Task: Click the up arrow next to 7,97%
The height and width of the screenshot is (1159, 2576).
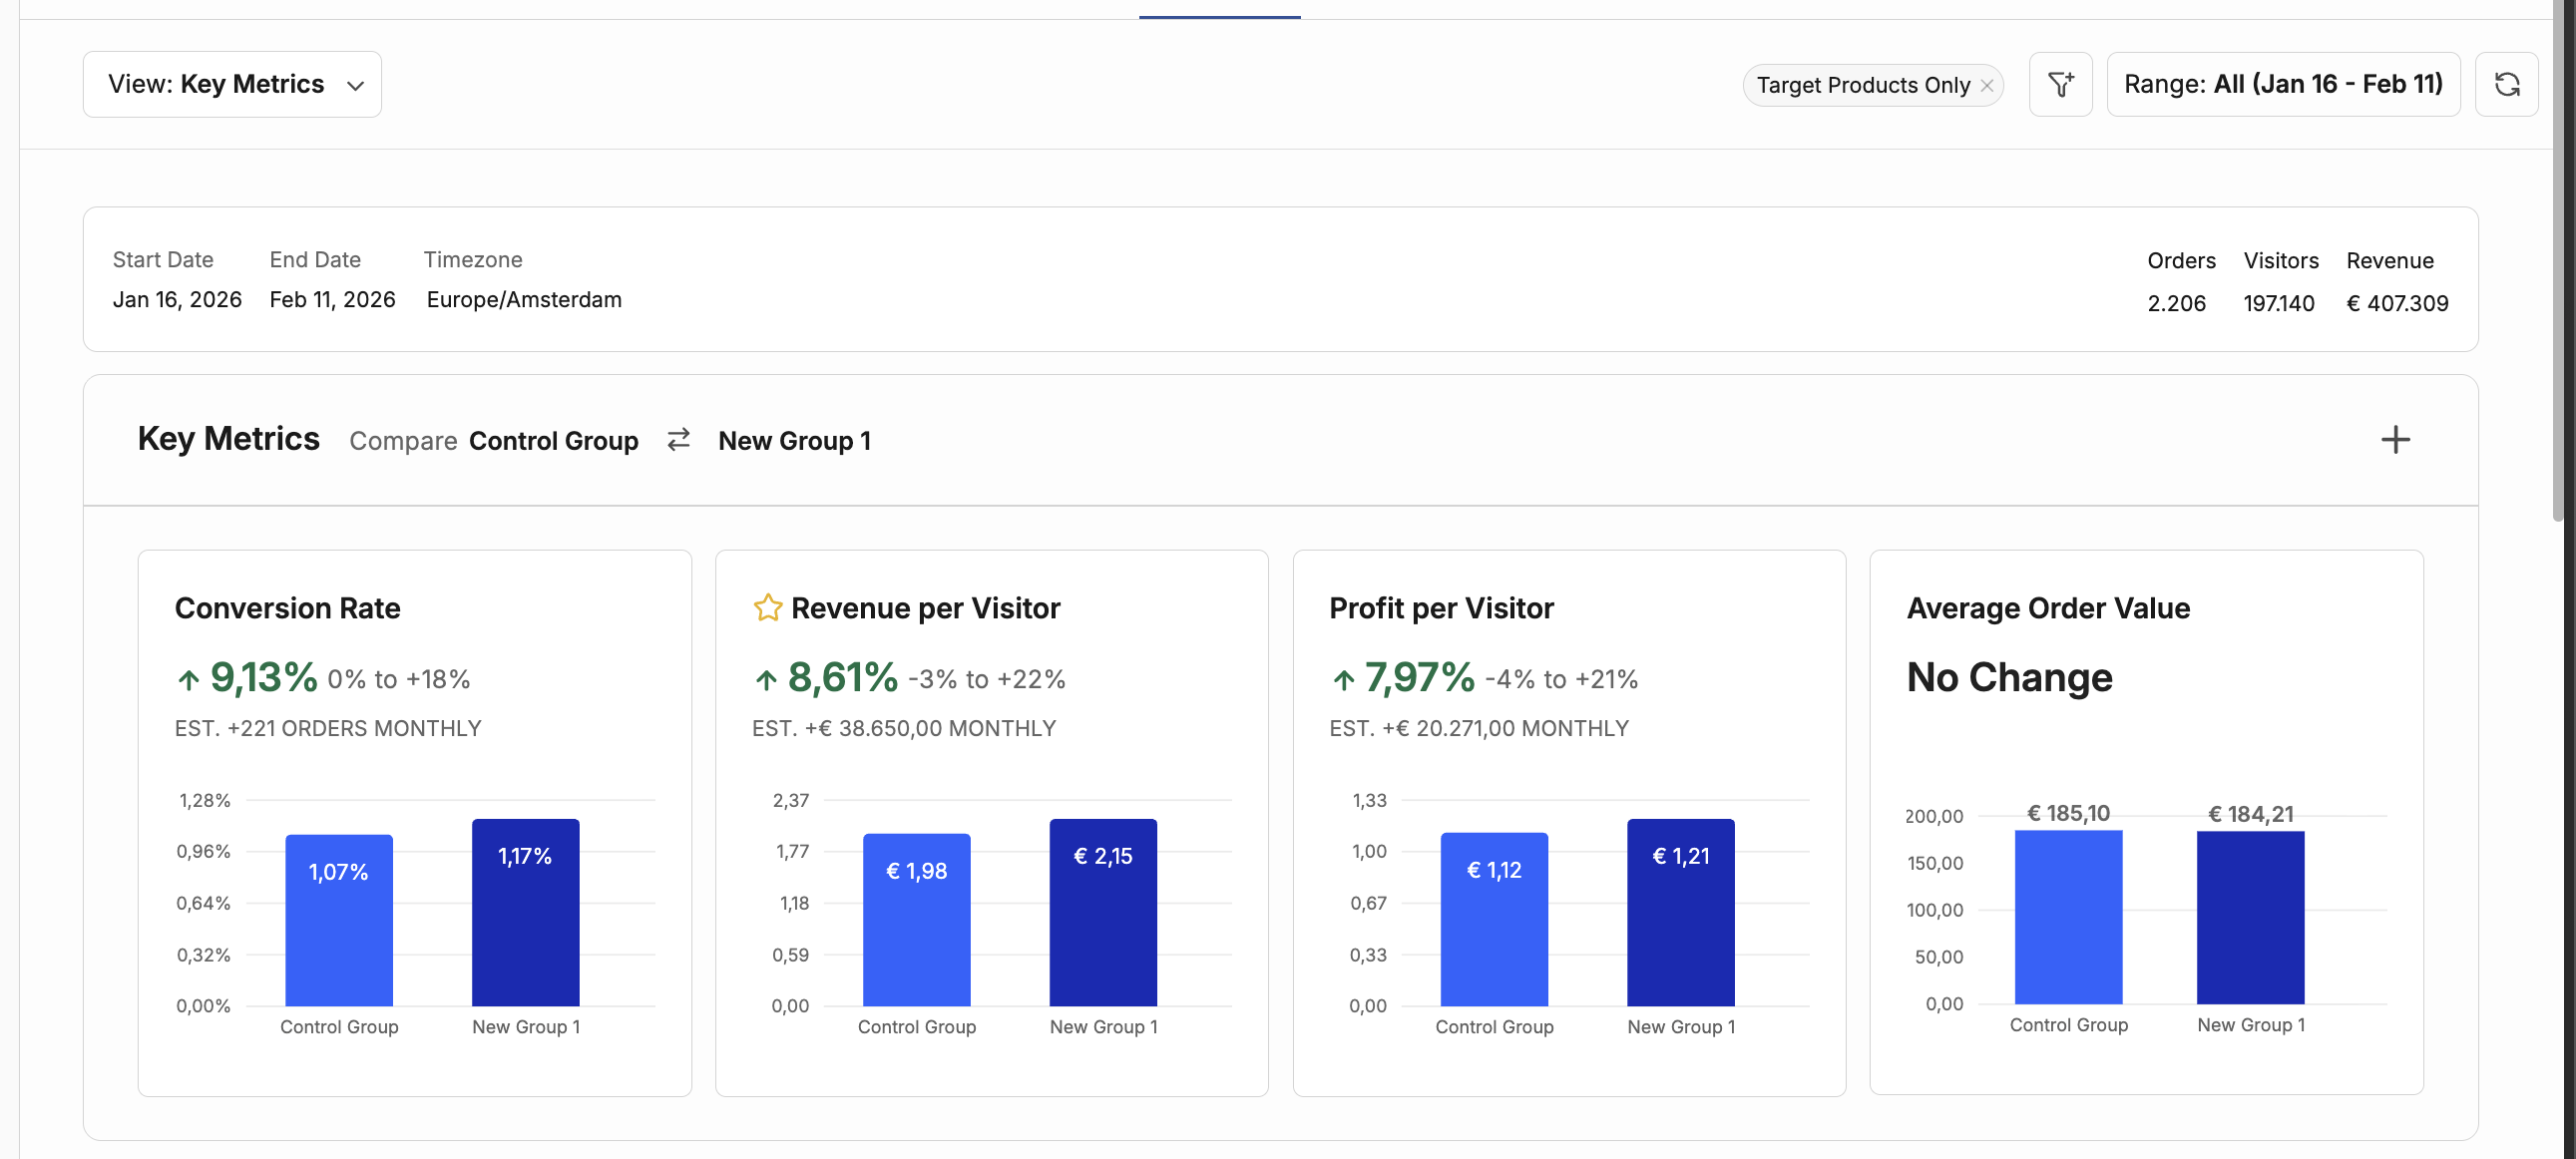Action: pyautogui.click(x=1343, y=680)
